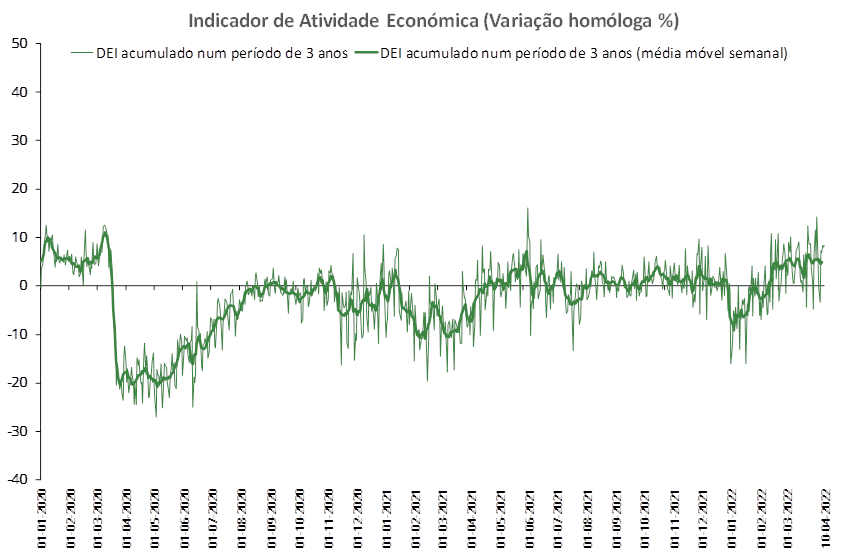
Task: Click the -30 label on the vertical axis
Action: pos(17,432)
